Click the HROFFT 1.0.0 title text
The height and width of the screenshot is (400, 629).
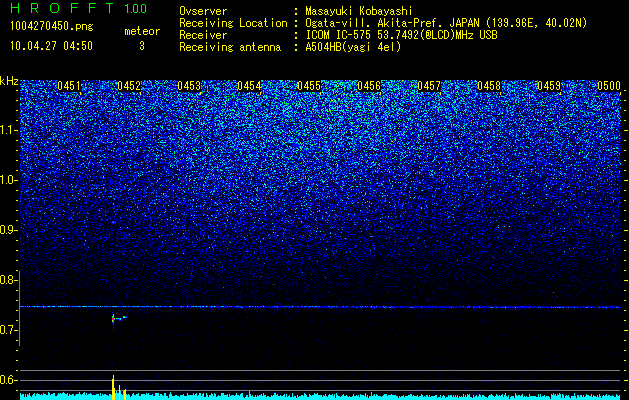[79, 8]
